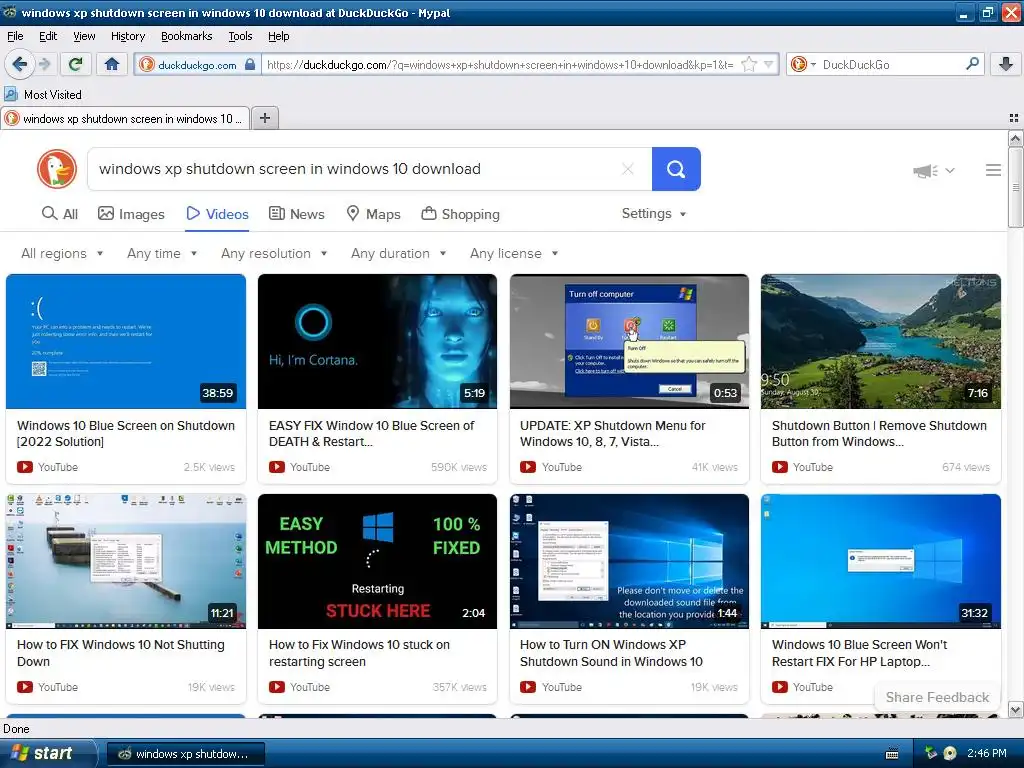Open the Edit menu

[x=48, y=37]
